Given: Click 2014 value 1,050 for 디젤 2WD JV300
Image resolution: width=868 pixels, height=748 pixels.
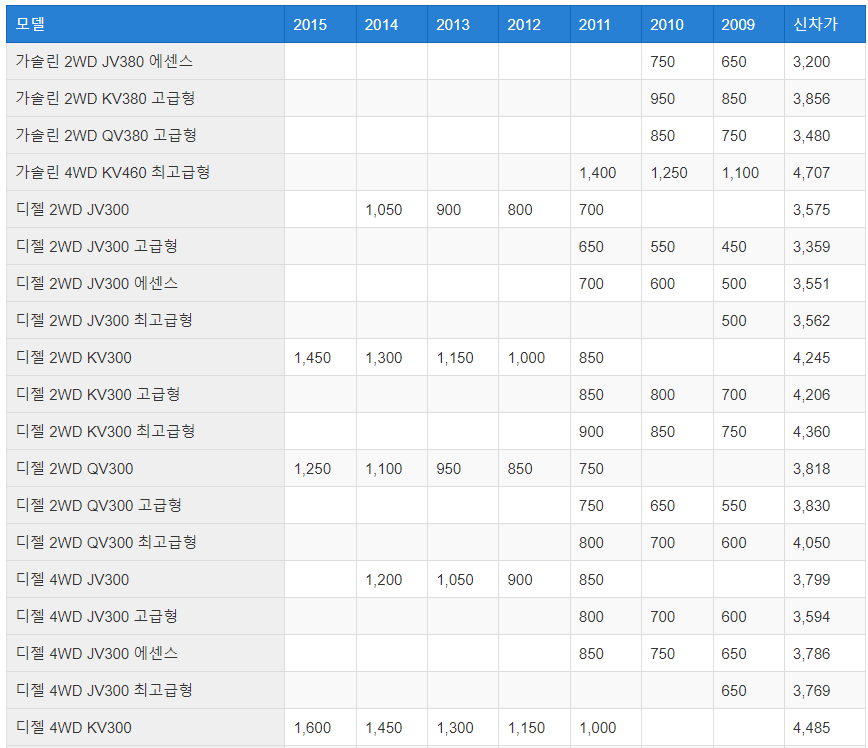Looking at the screenshot, I should pyautogui.click(x=384, y=210).
